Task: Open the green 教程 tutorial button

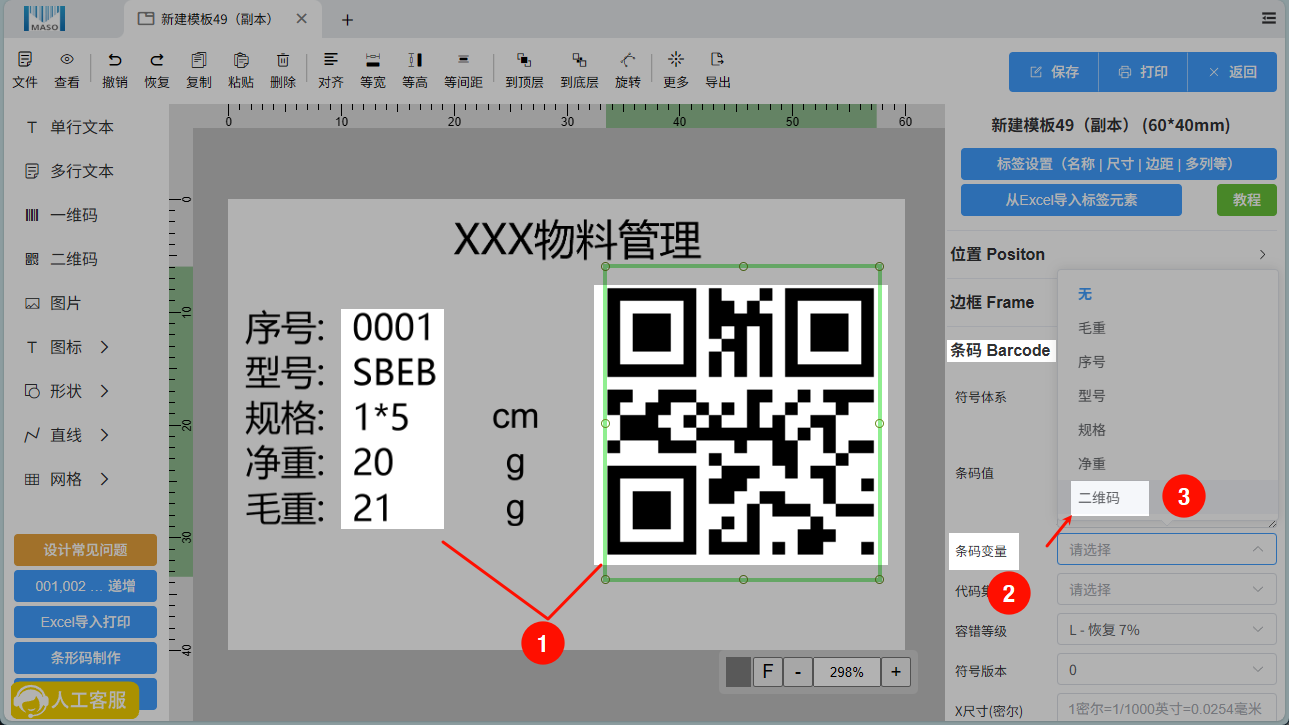Action: point(1247,200)
